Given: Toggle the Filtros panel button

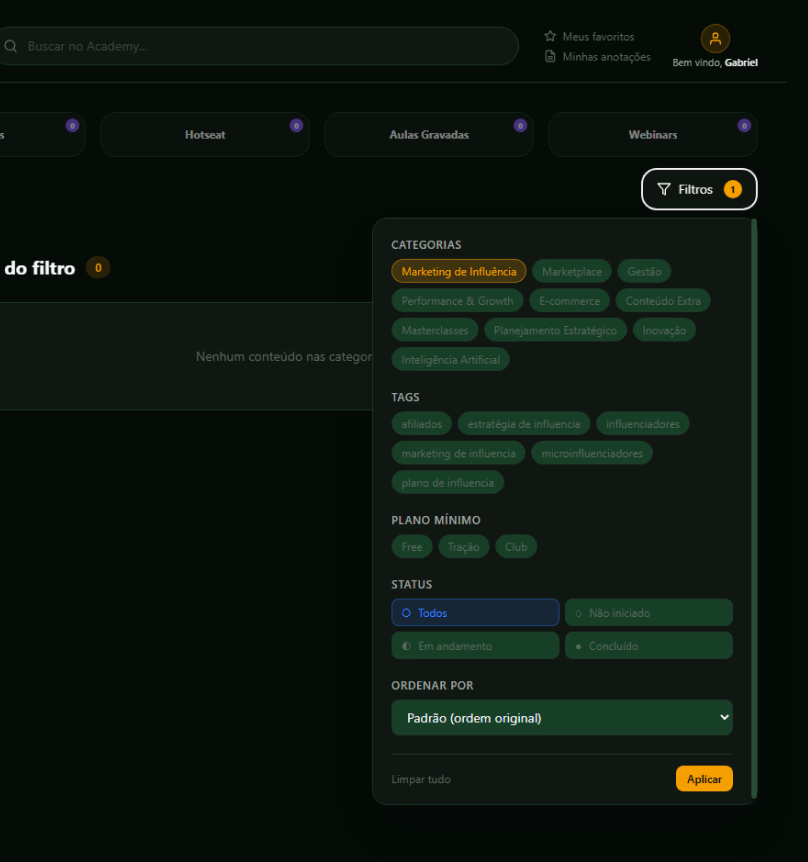Looking at the screenshot, I should pyautogui.click(x=699, y=189).
